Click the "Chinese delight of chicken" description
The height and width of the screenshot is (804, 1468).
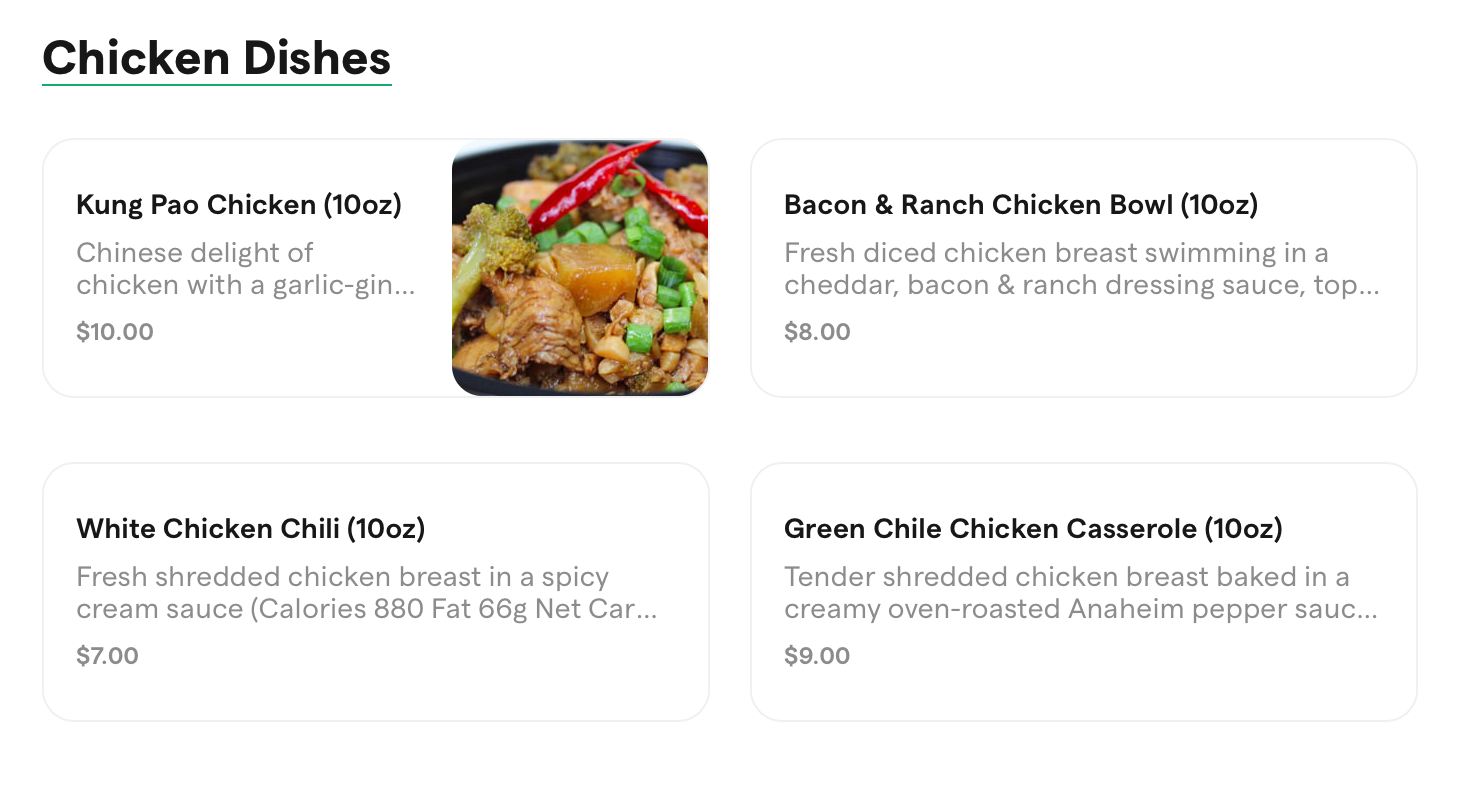[x=245, y=269]
